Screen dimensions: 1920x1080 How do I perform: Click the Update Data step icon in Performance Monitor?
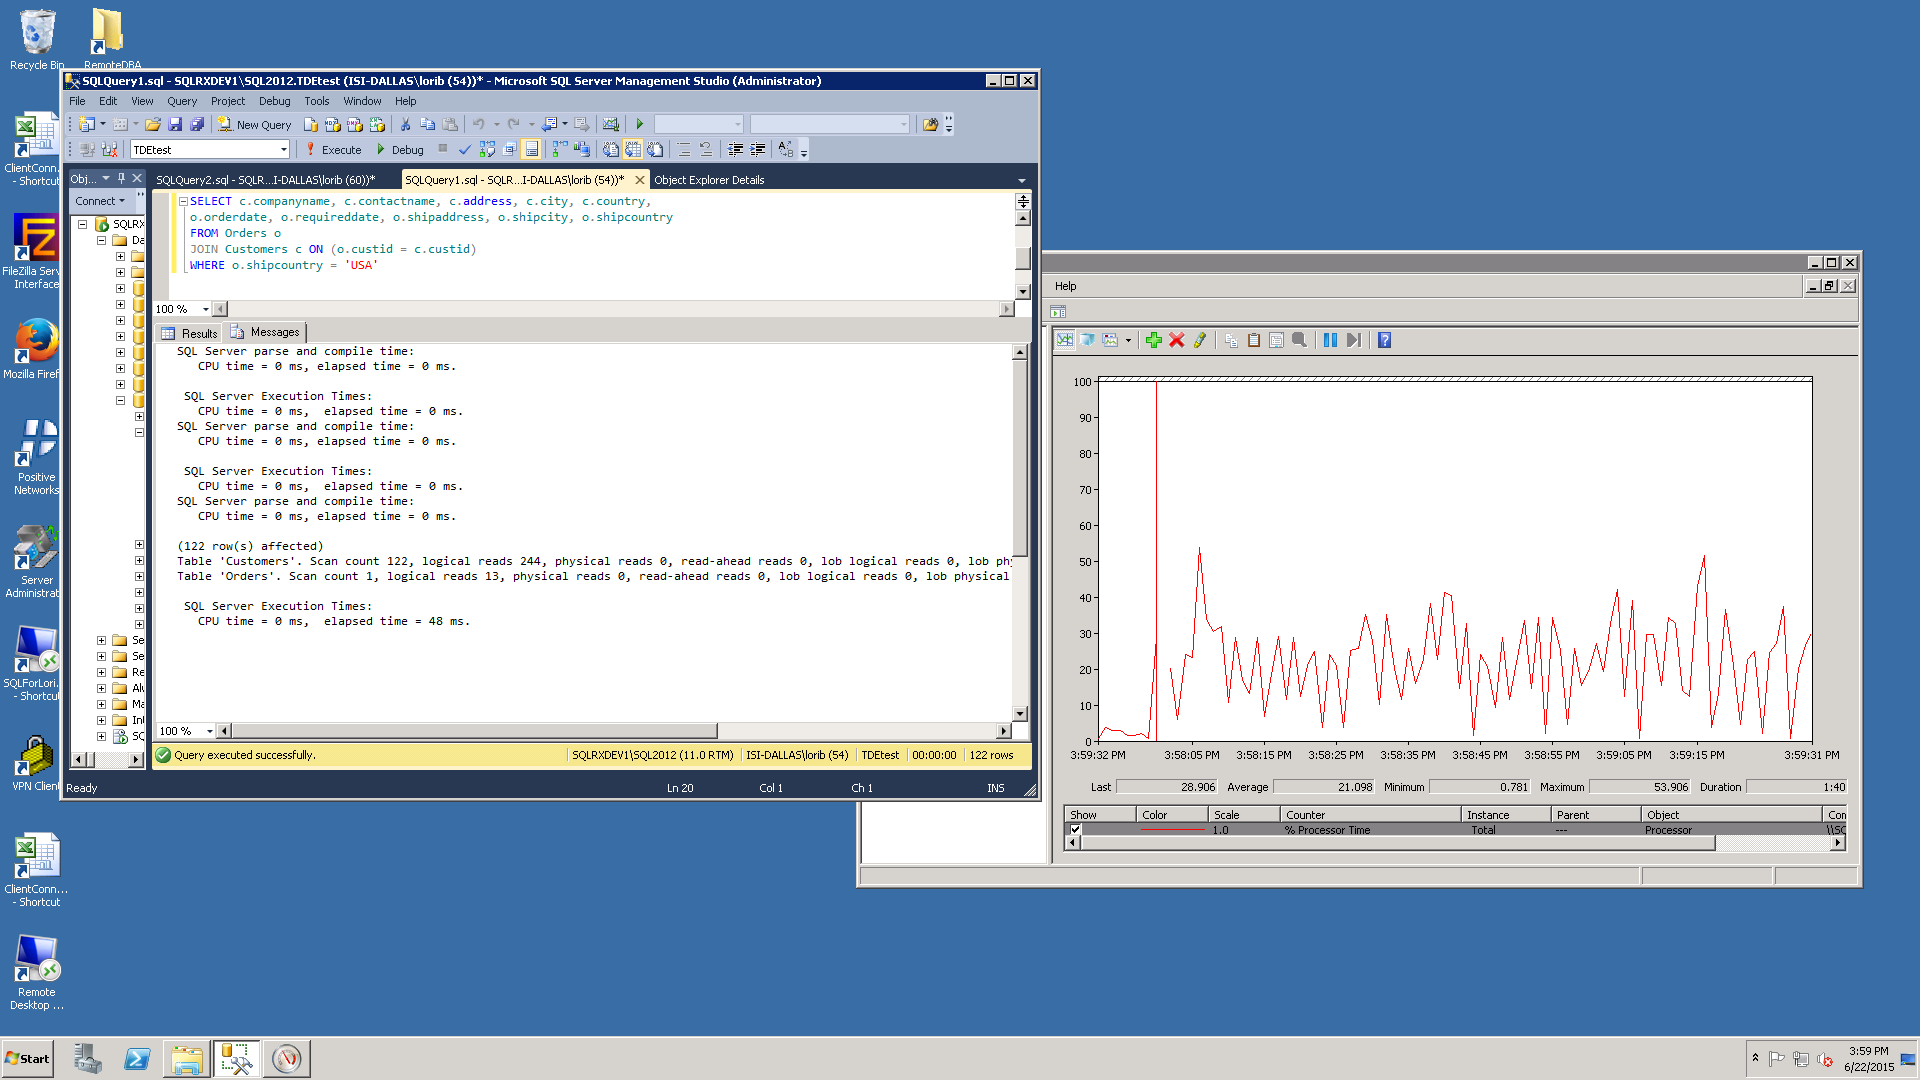pos(1353,340)
